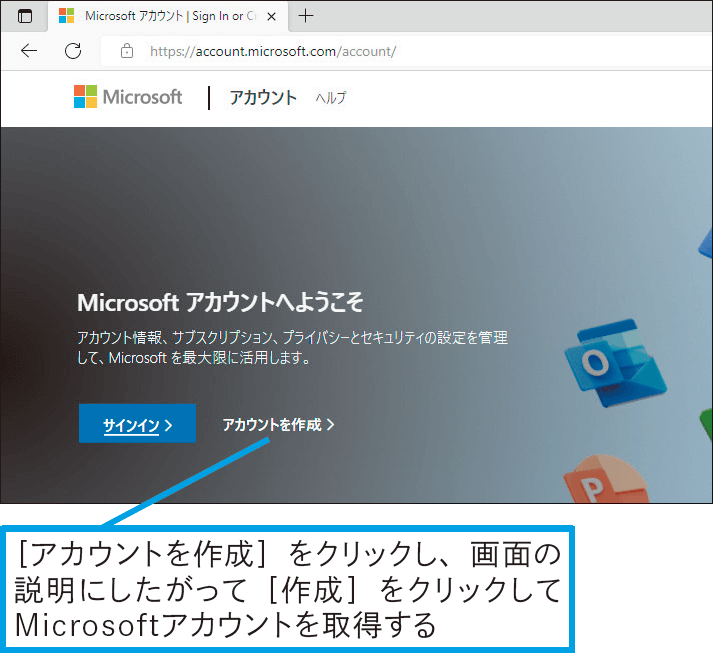Open the アカウント menu item
This screenshot has height=653, width=713.
click(263, 98)
